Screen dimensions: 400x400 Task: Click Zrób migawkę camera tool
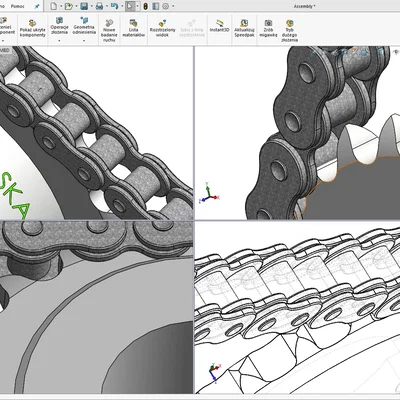coord(268,28)
